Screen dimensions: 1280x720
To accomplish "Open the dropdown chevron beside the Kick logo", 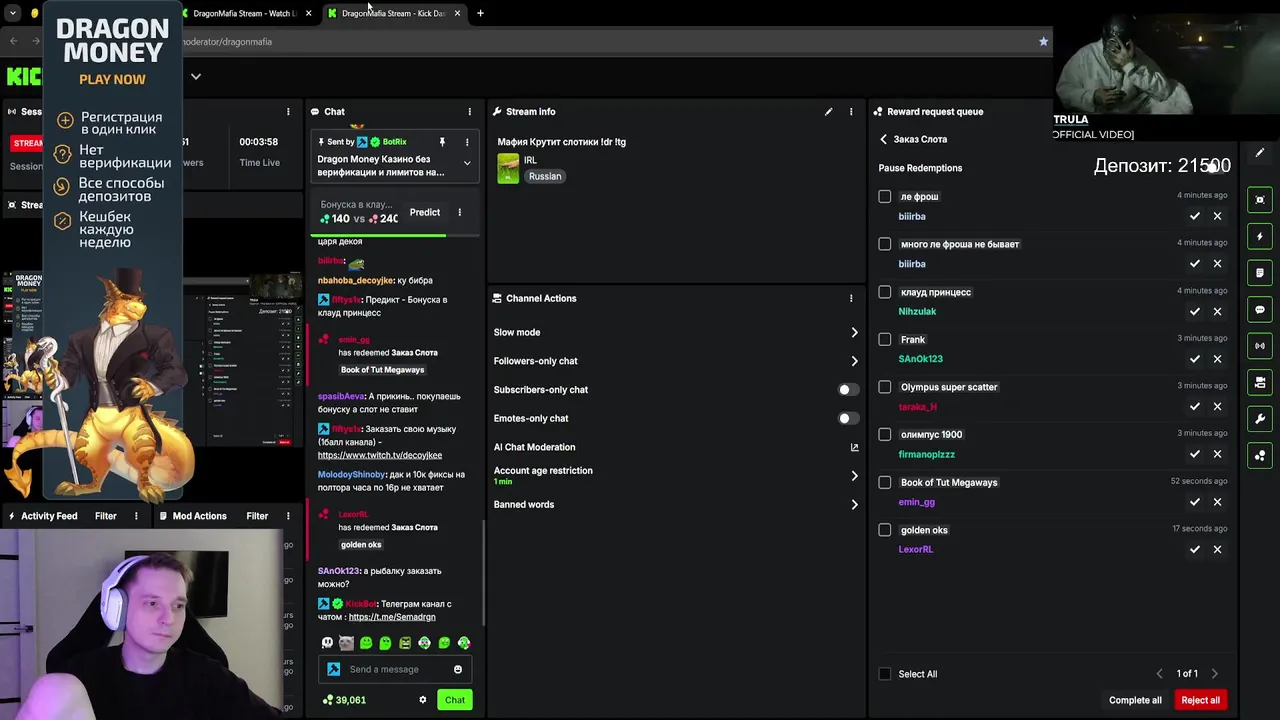I will click(x=196, y=76).
